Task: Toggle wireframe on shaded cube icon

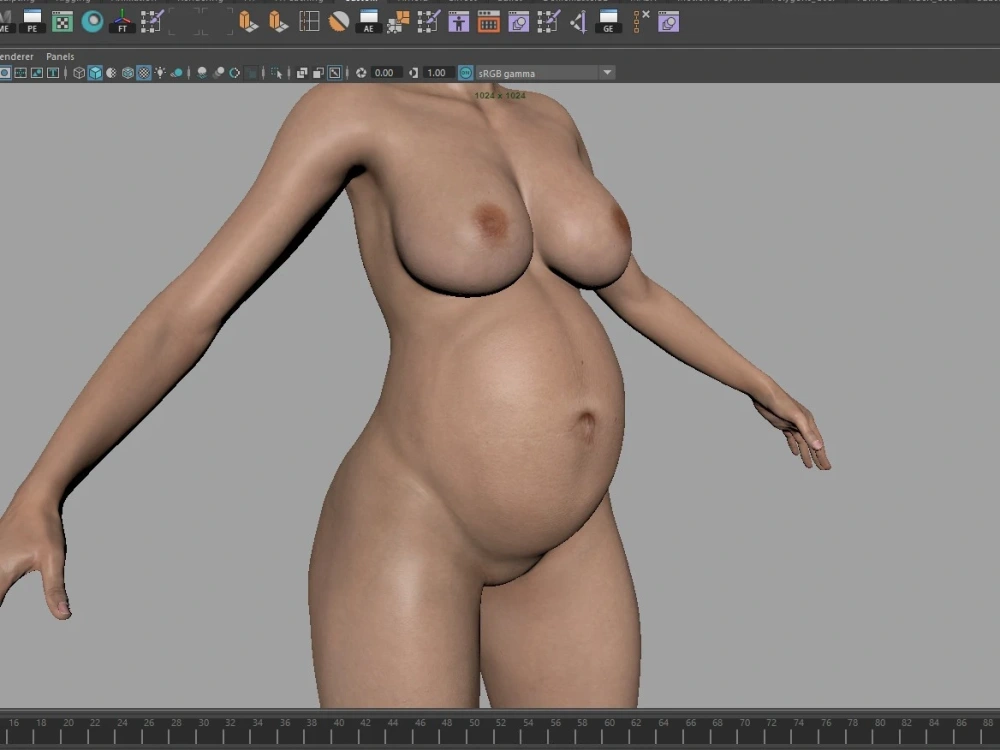Action: 128,73
